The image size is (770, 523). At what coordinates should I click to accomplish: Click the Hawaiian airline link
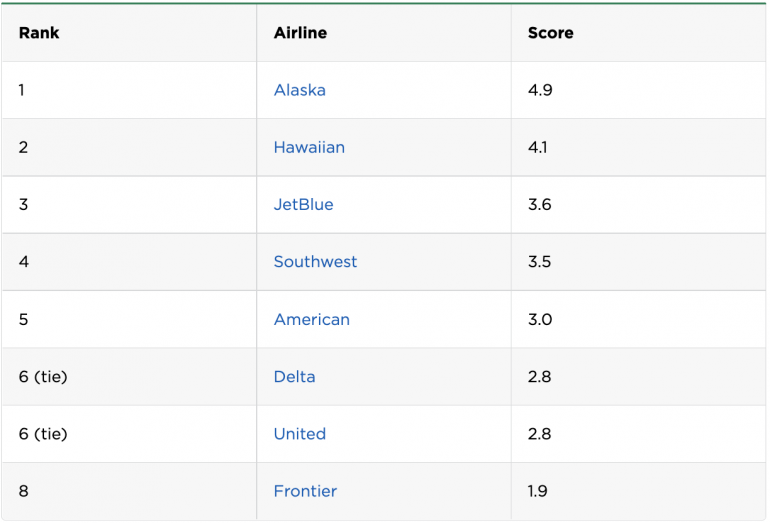point(309,147)
